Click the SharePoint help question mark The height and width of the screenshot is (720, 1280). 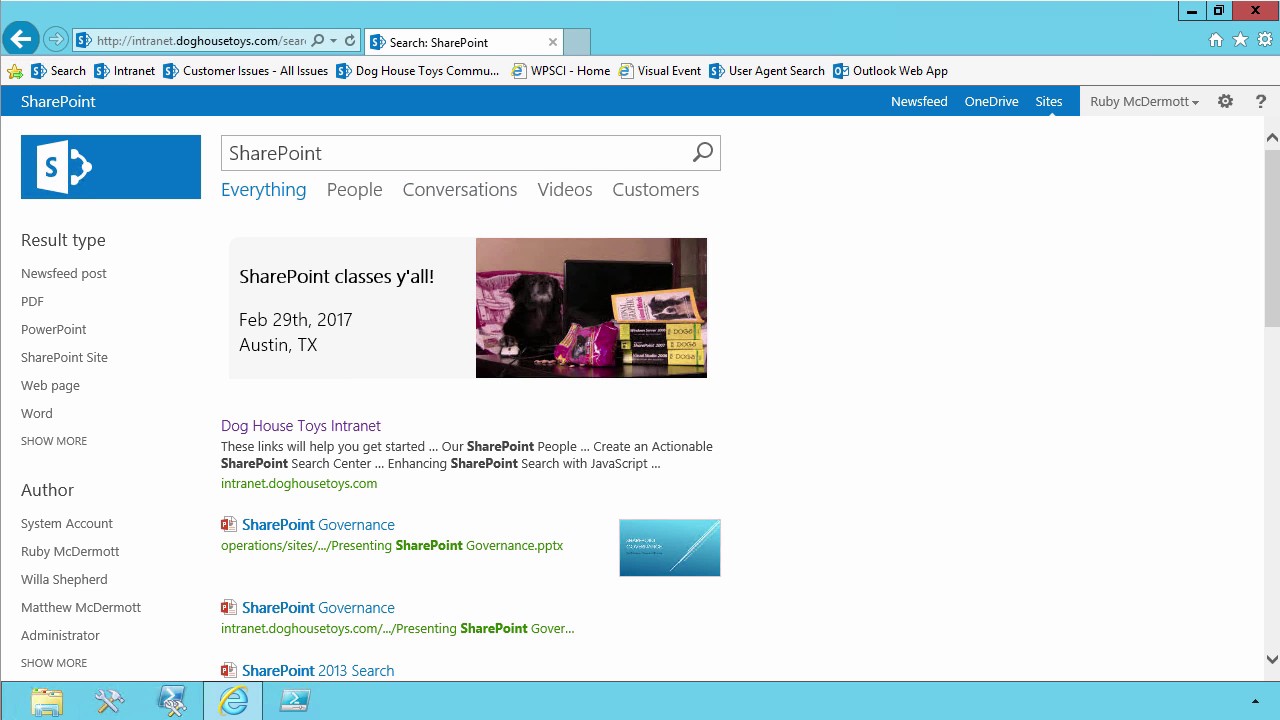pyautogui.click(x=1261, y=102)
